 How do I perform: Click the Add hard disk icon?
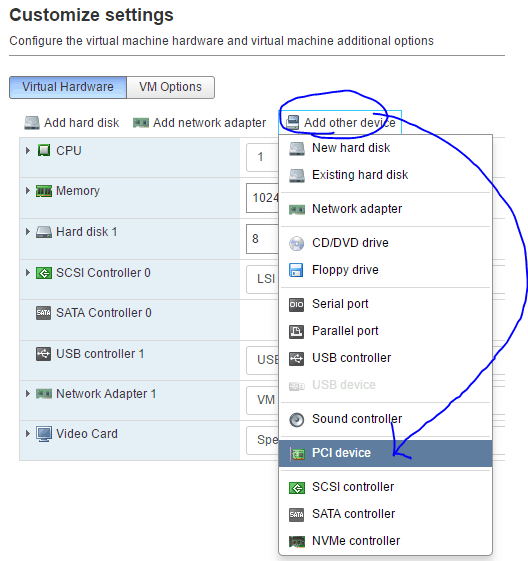click(32, 123)
